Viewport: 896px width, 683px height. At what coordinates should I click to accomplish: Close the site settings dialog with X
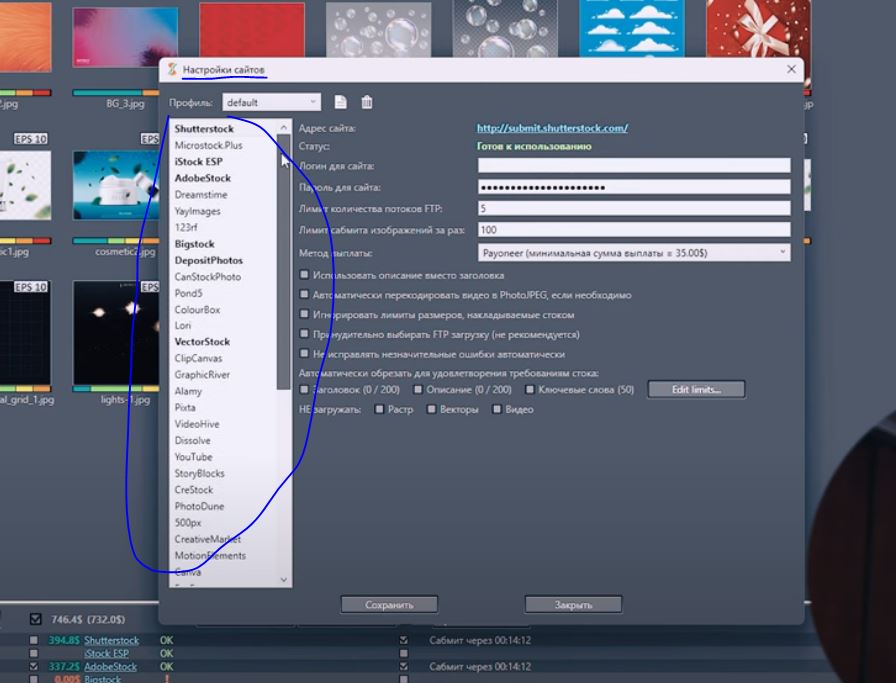791,69
